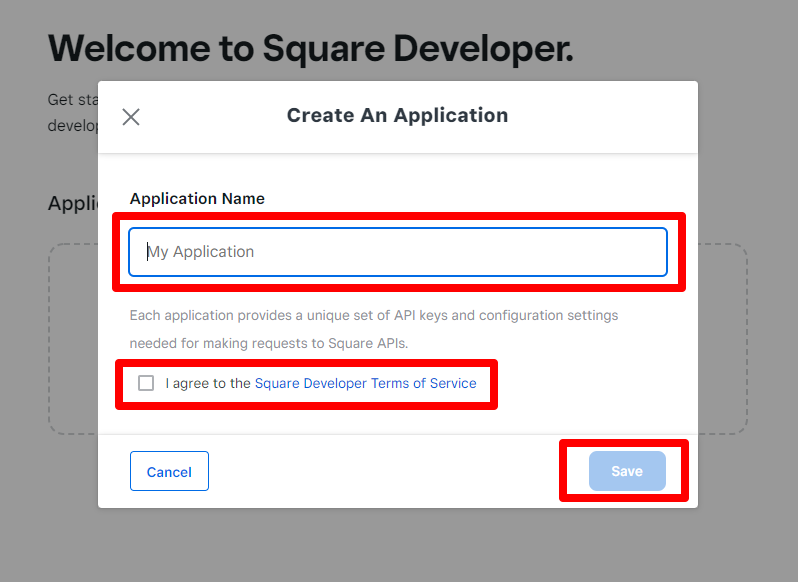Image resolution: width=798 pixels, height=582 pixels.
Task: Select the 'Create An Application' dialog title
Action: tap(397, 115)
